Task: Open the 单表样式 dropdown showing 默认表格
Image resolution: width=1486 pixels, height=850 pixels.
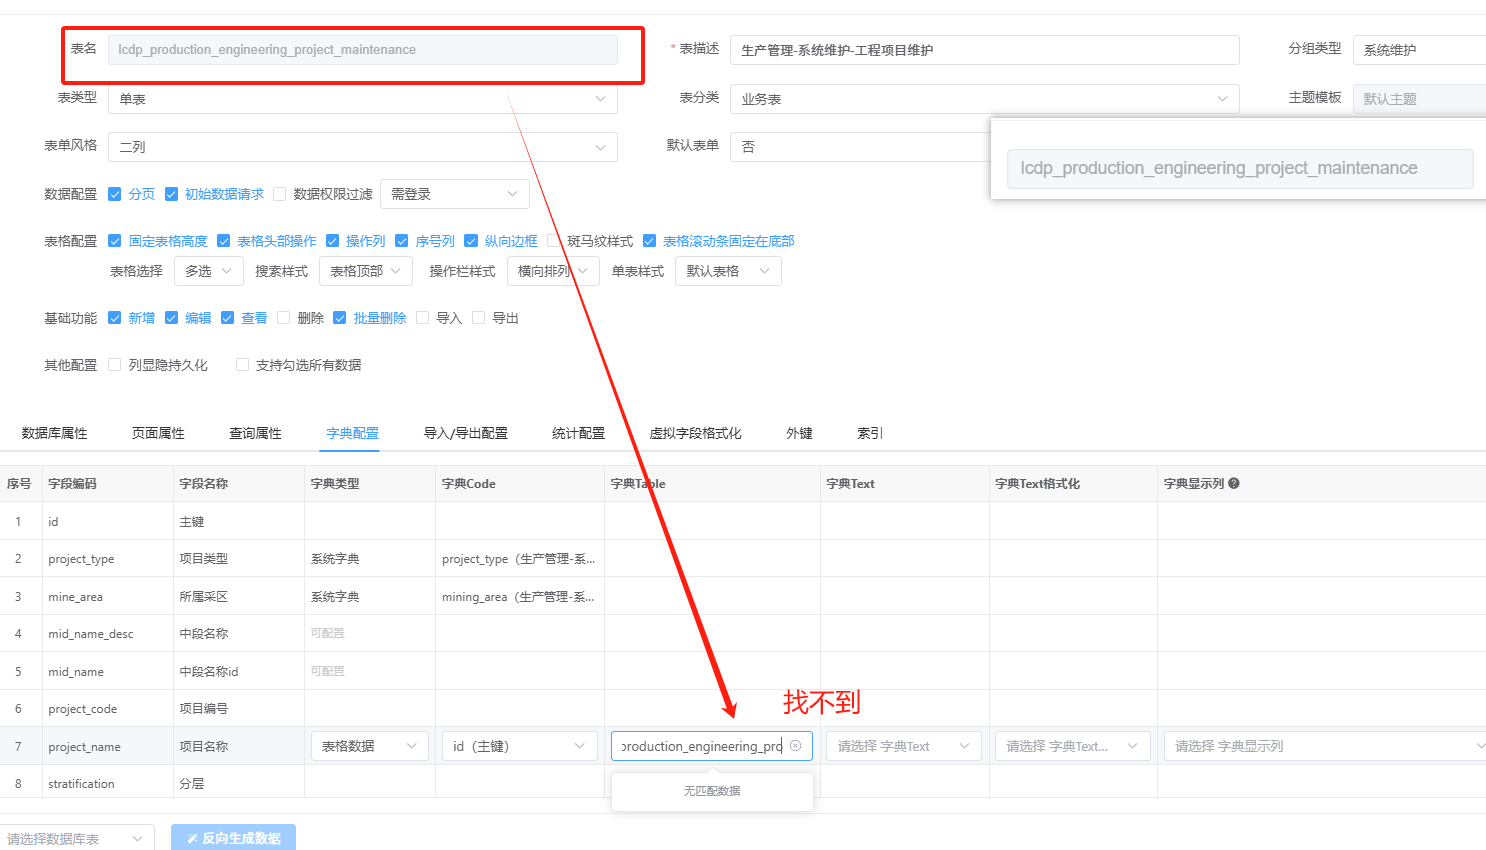Action: pyautogui.click(x=728, y=271)
